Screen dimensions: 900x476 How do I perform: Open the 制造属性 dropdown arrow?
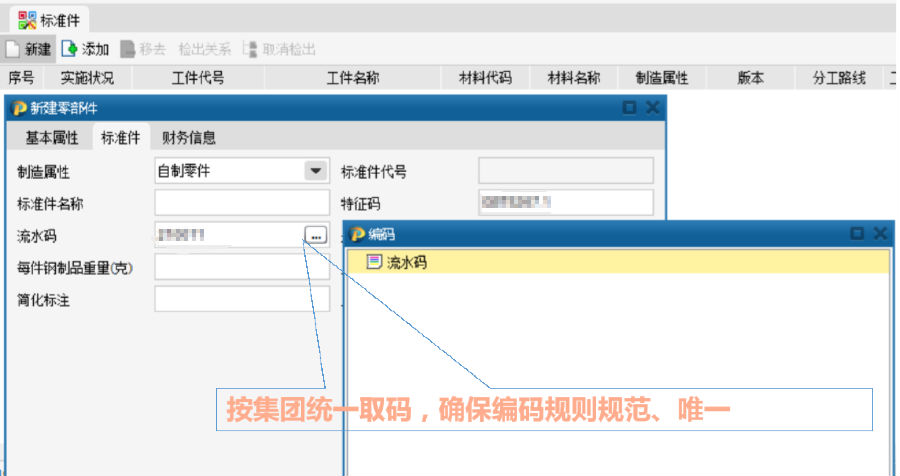click(316, 171)
